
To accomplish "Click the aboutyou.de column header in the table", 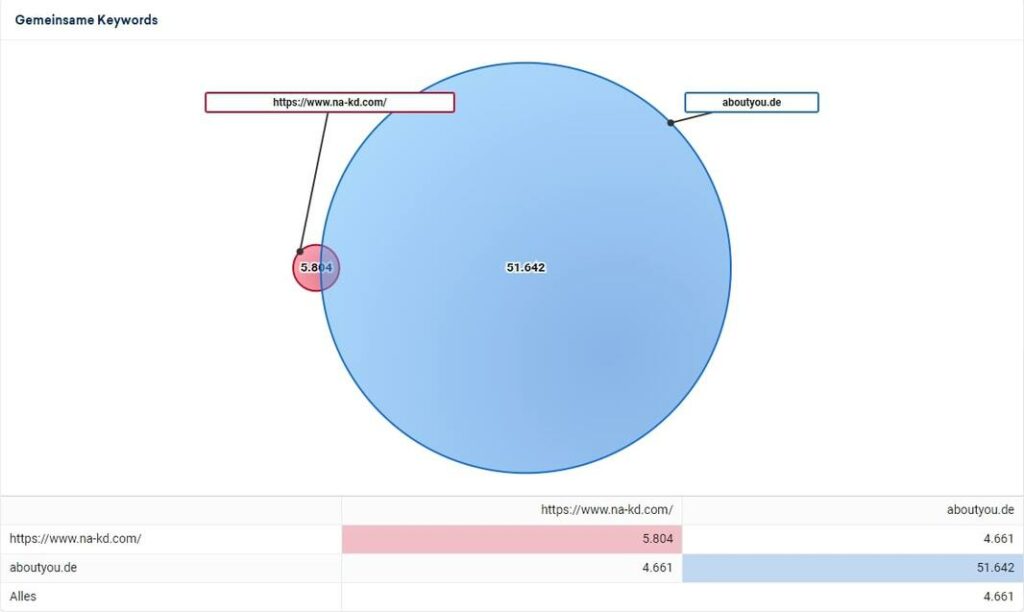I will pyautogui.click(x=979, y=510).
